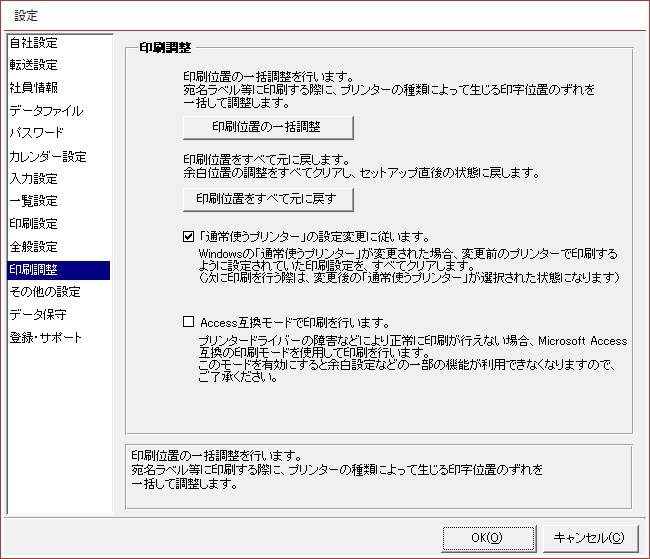Open the 転送設定 category
The width and height of the screenshot is (650, 559).
pos(34,65)
